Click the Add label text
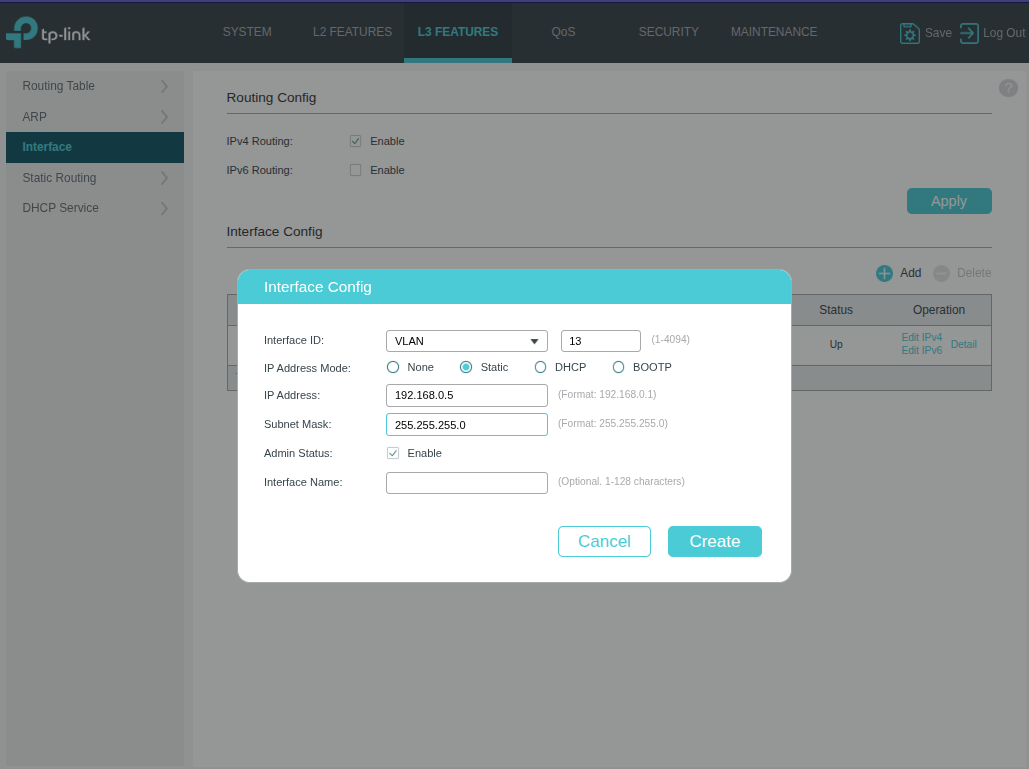 pyautogui.click(x=910, y=273)
